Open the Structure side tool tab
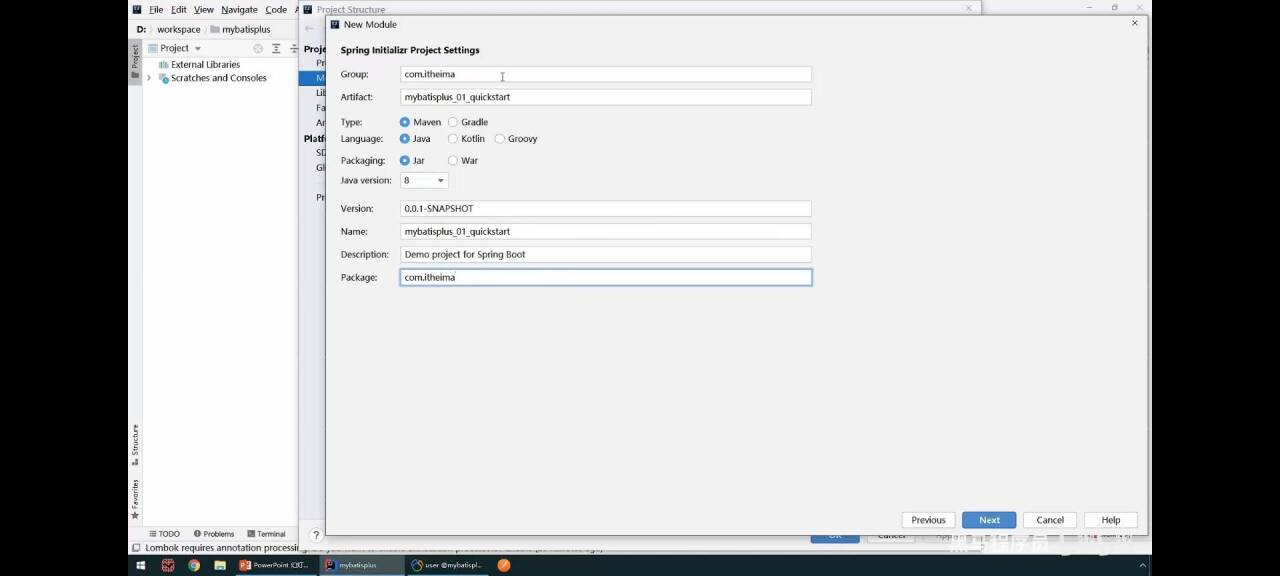Viewport: 1280px width, 576px height. [135, 445]
